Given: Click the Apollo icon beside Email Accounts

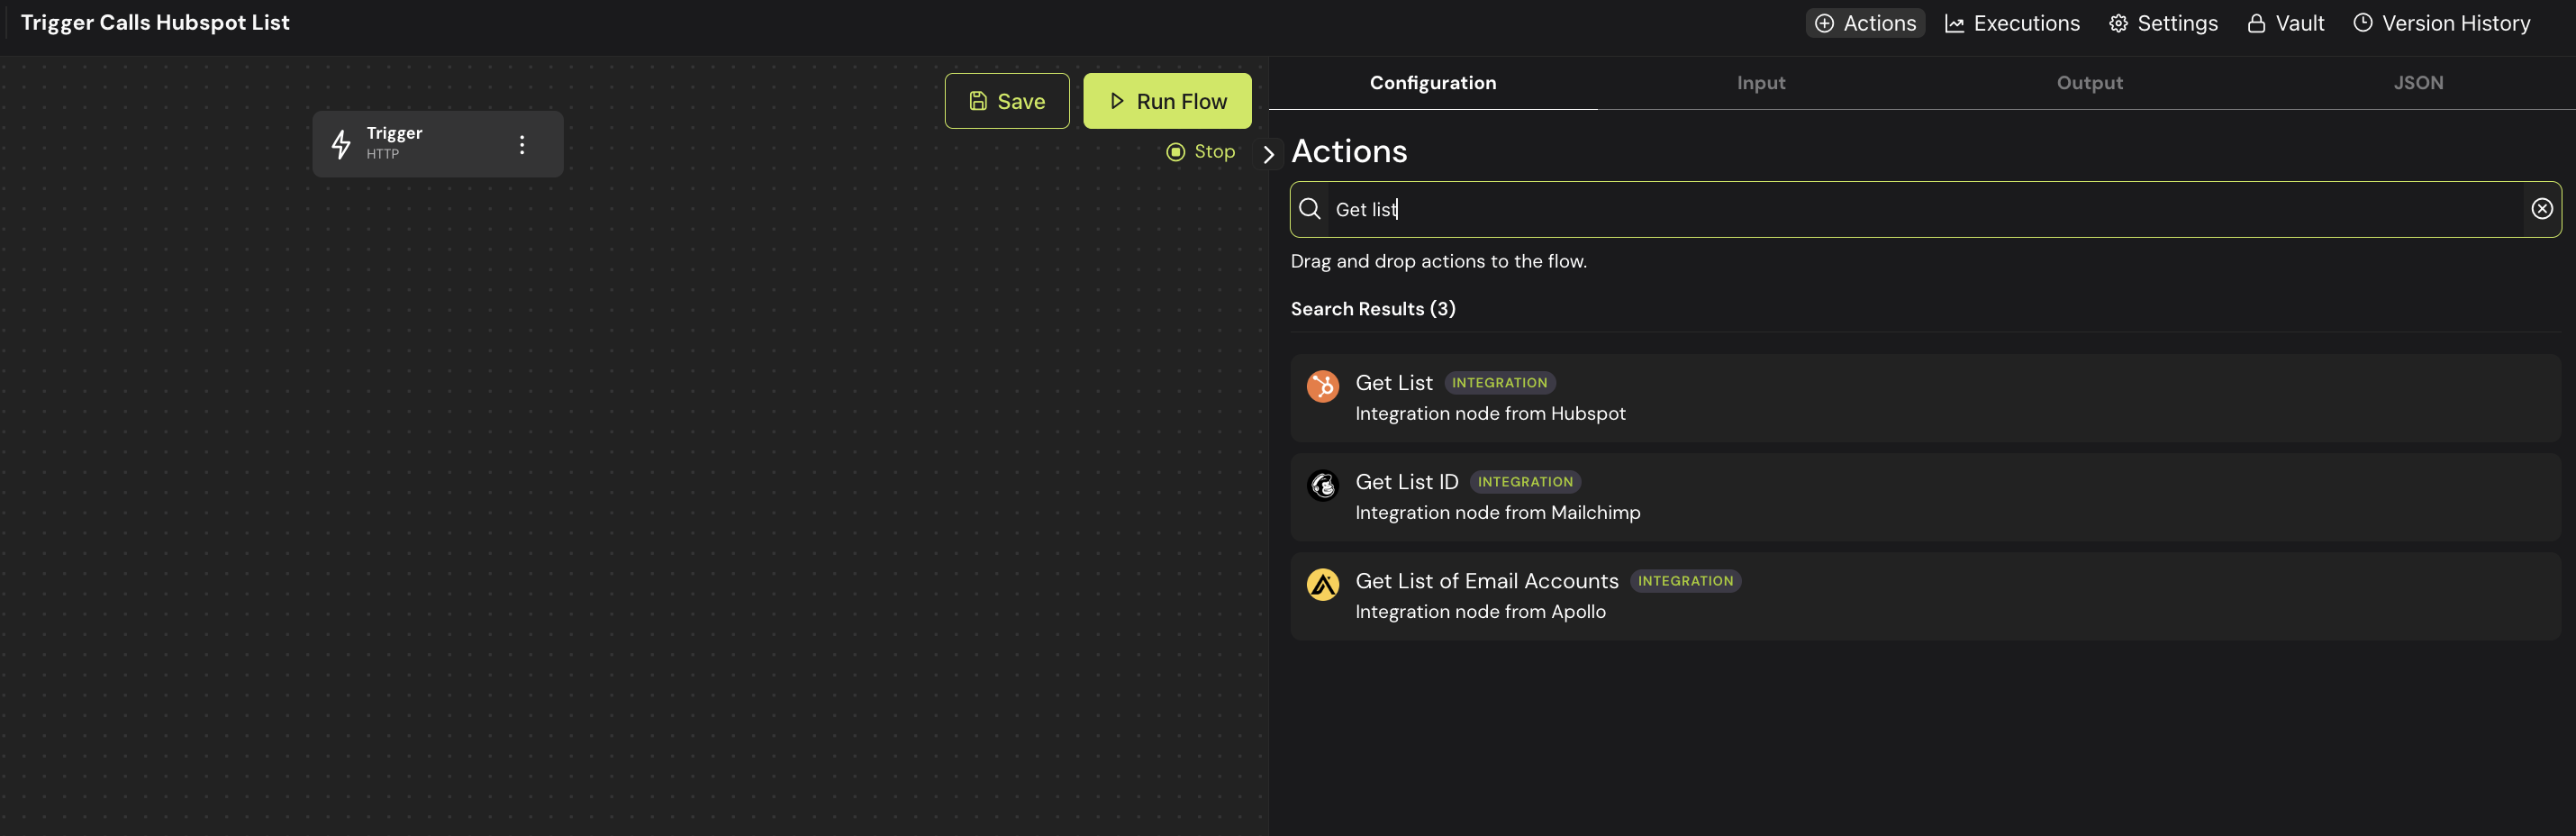Looking at the screenshot, I should (x=1322, y=584).
